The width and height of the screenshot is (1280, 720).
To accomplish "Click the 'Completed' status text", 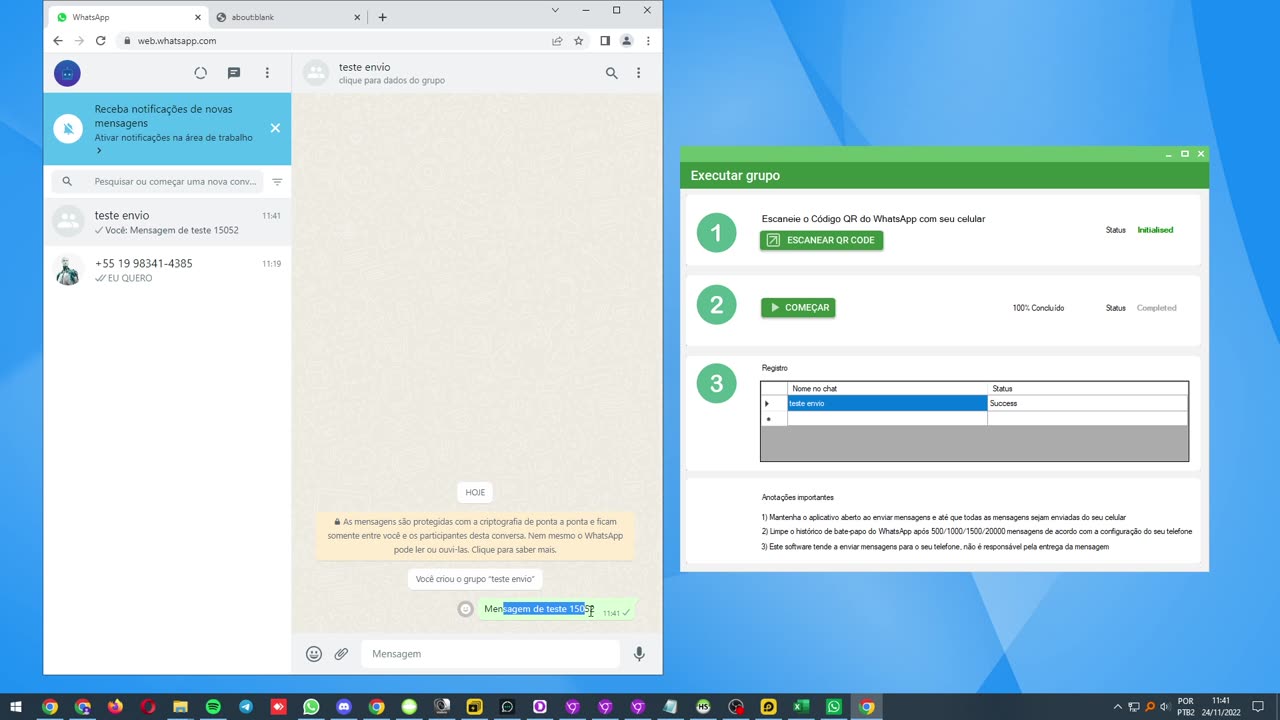I will [1156, 308].
